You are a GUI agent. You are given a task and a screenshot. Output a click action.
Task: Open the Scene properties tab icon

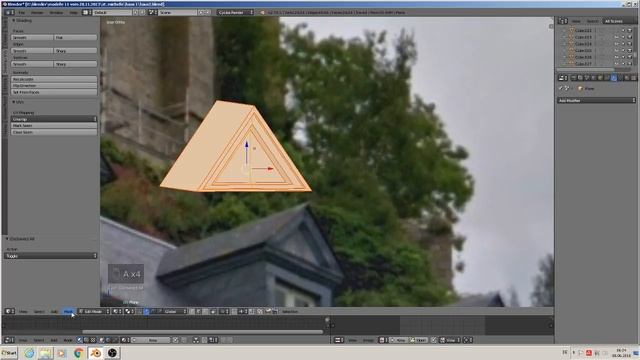tap(587, 78)
